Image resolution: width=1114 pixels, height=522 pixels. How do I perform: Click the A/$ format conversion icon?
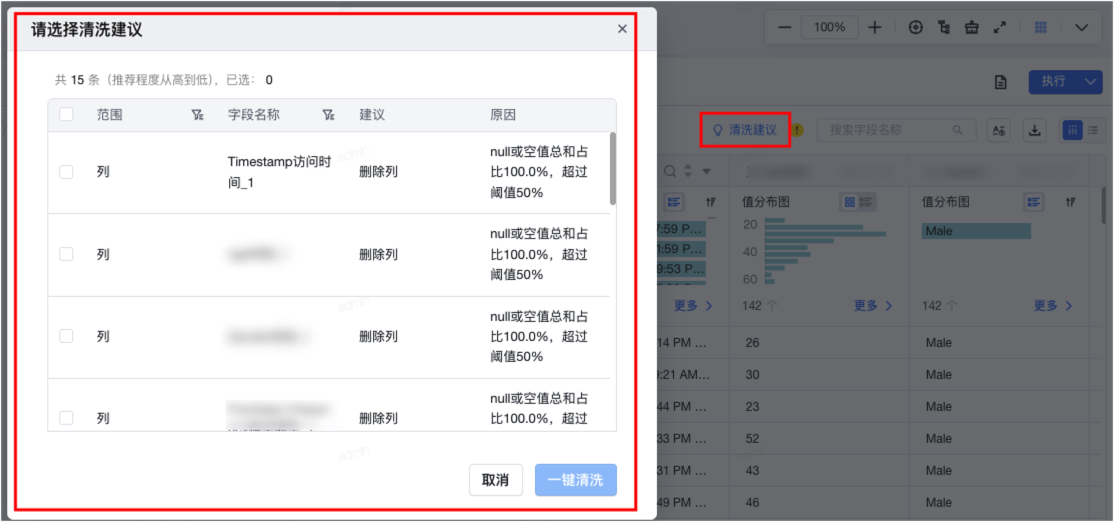(x=999, y=130)
